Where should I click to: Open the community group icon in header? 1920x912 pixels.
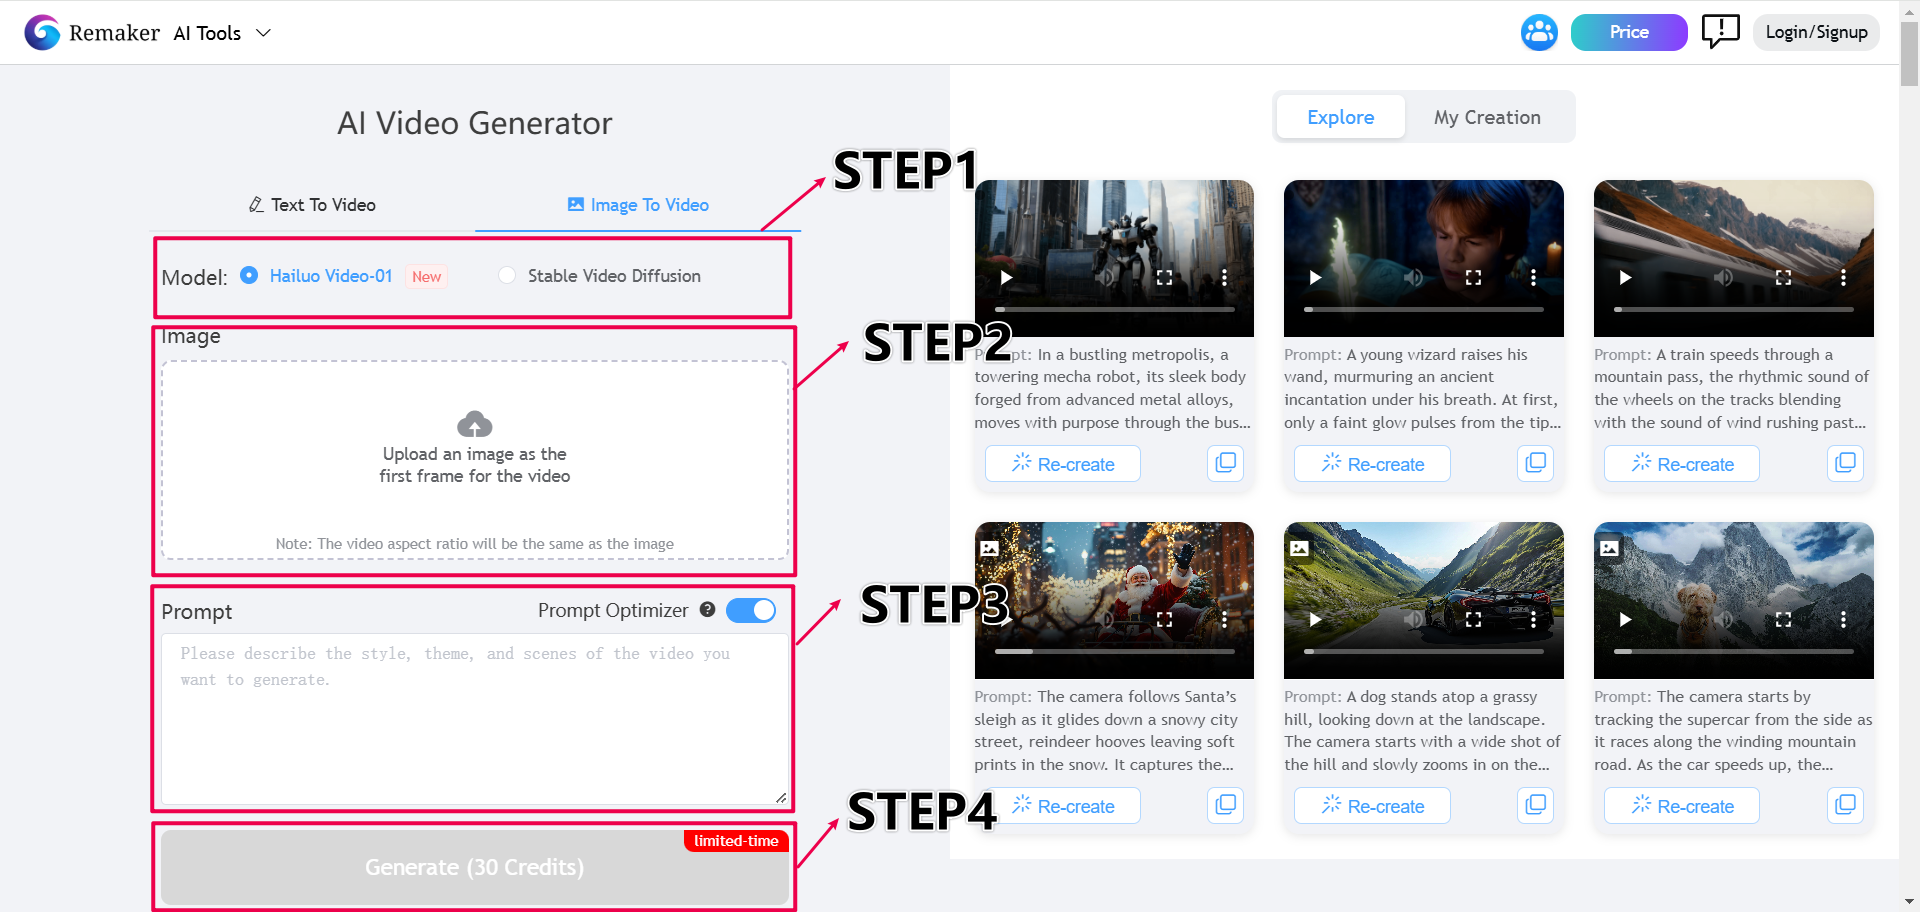point(1539,32)
